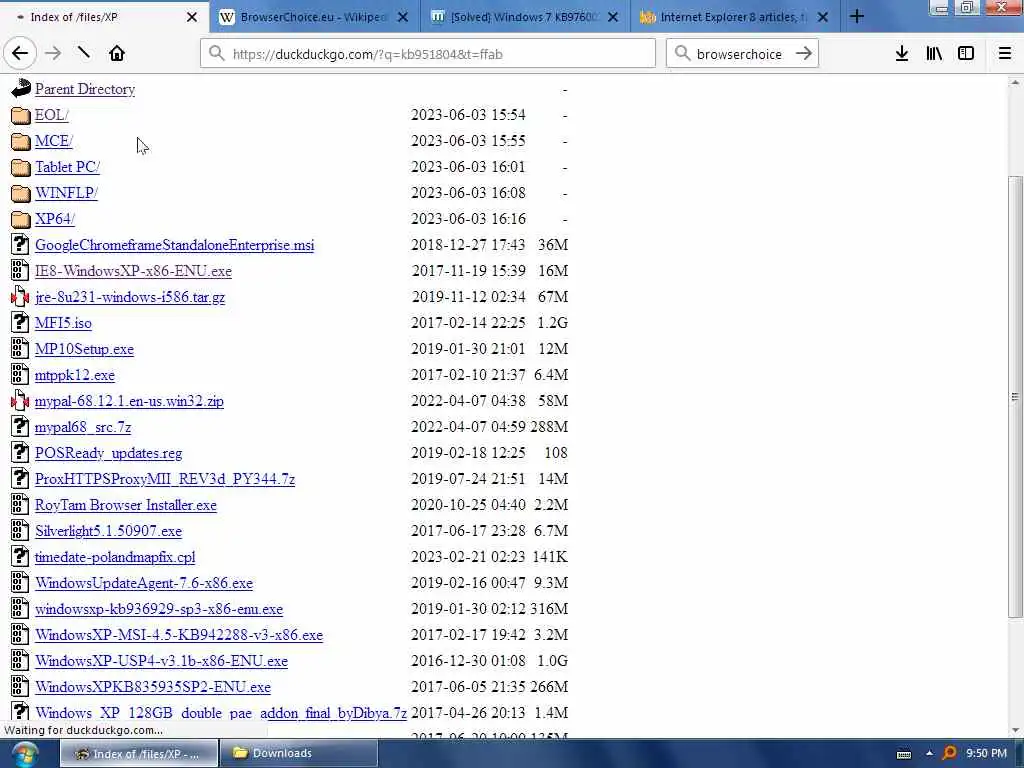Click the Parent Directory back-arrow icon
Screen dimensions: 1024x768
click(x=20, y=89)
